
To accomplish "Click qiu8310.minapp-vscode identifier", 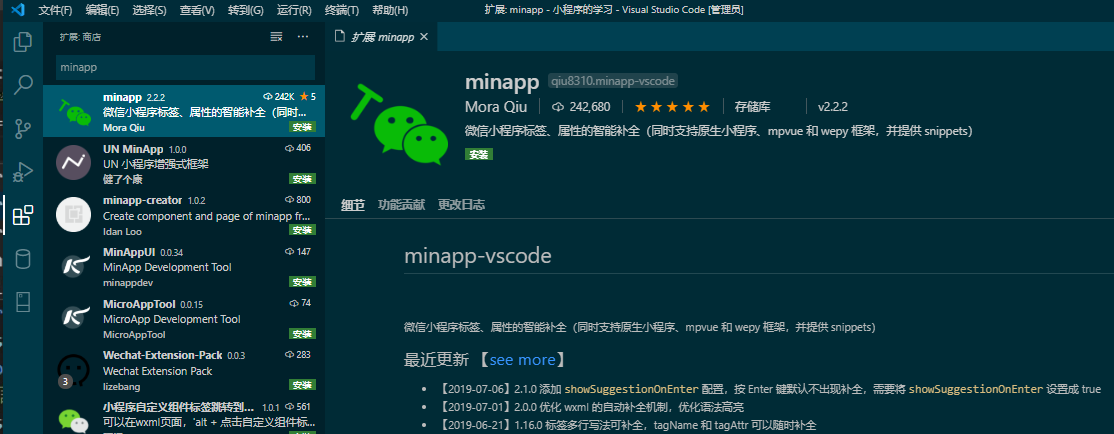I will pos(613,81).
